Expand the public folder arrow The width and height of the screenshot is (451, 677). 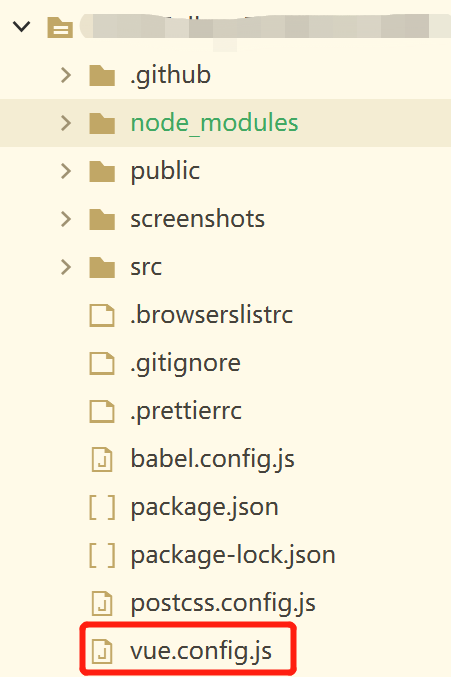pos(66,171)
